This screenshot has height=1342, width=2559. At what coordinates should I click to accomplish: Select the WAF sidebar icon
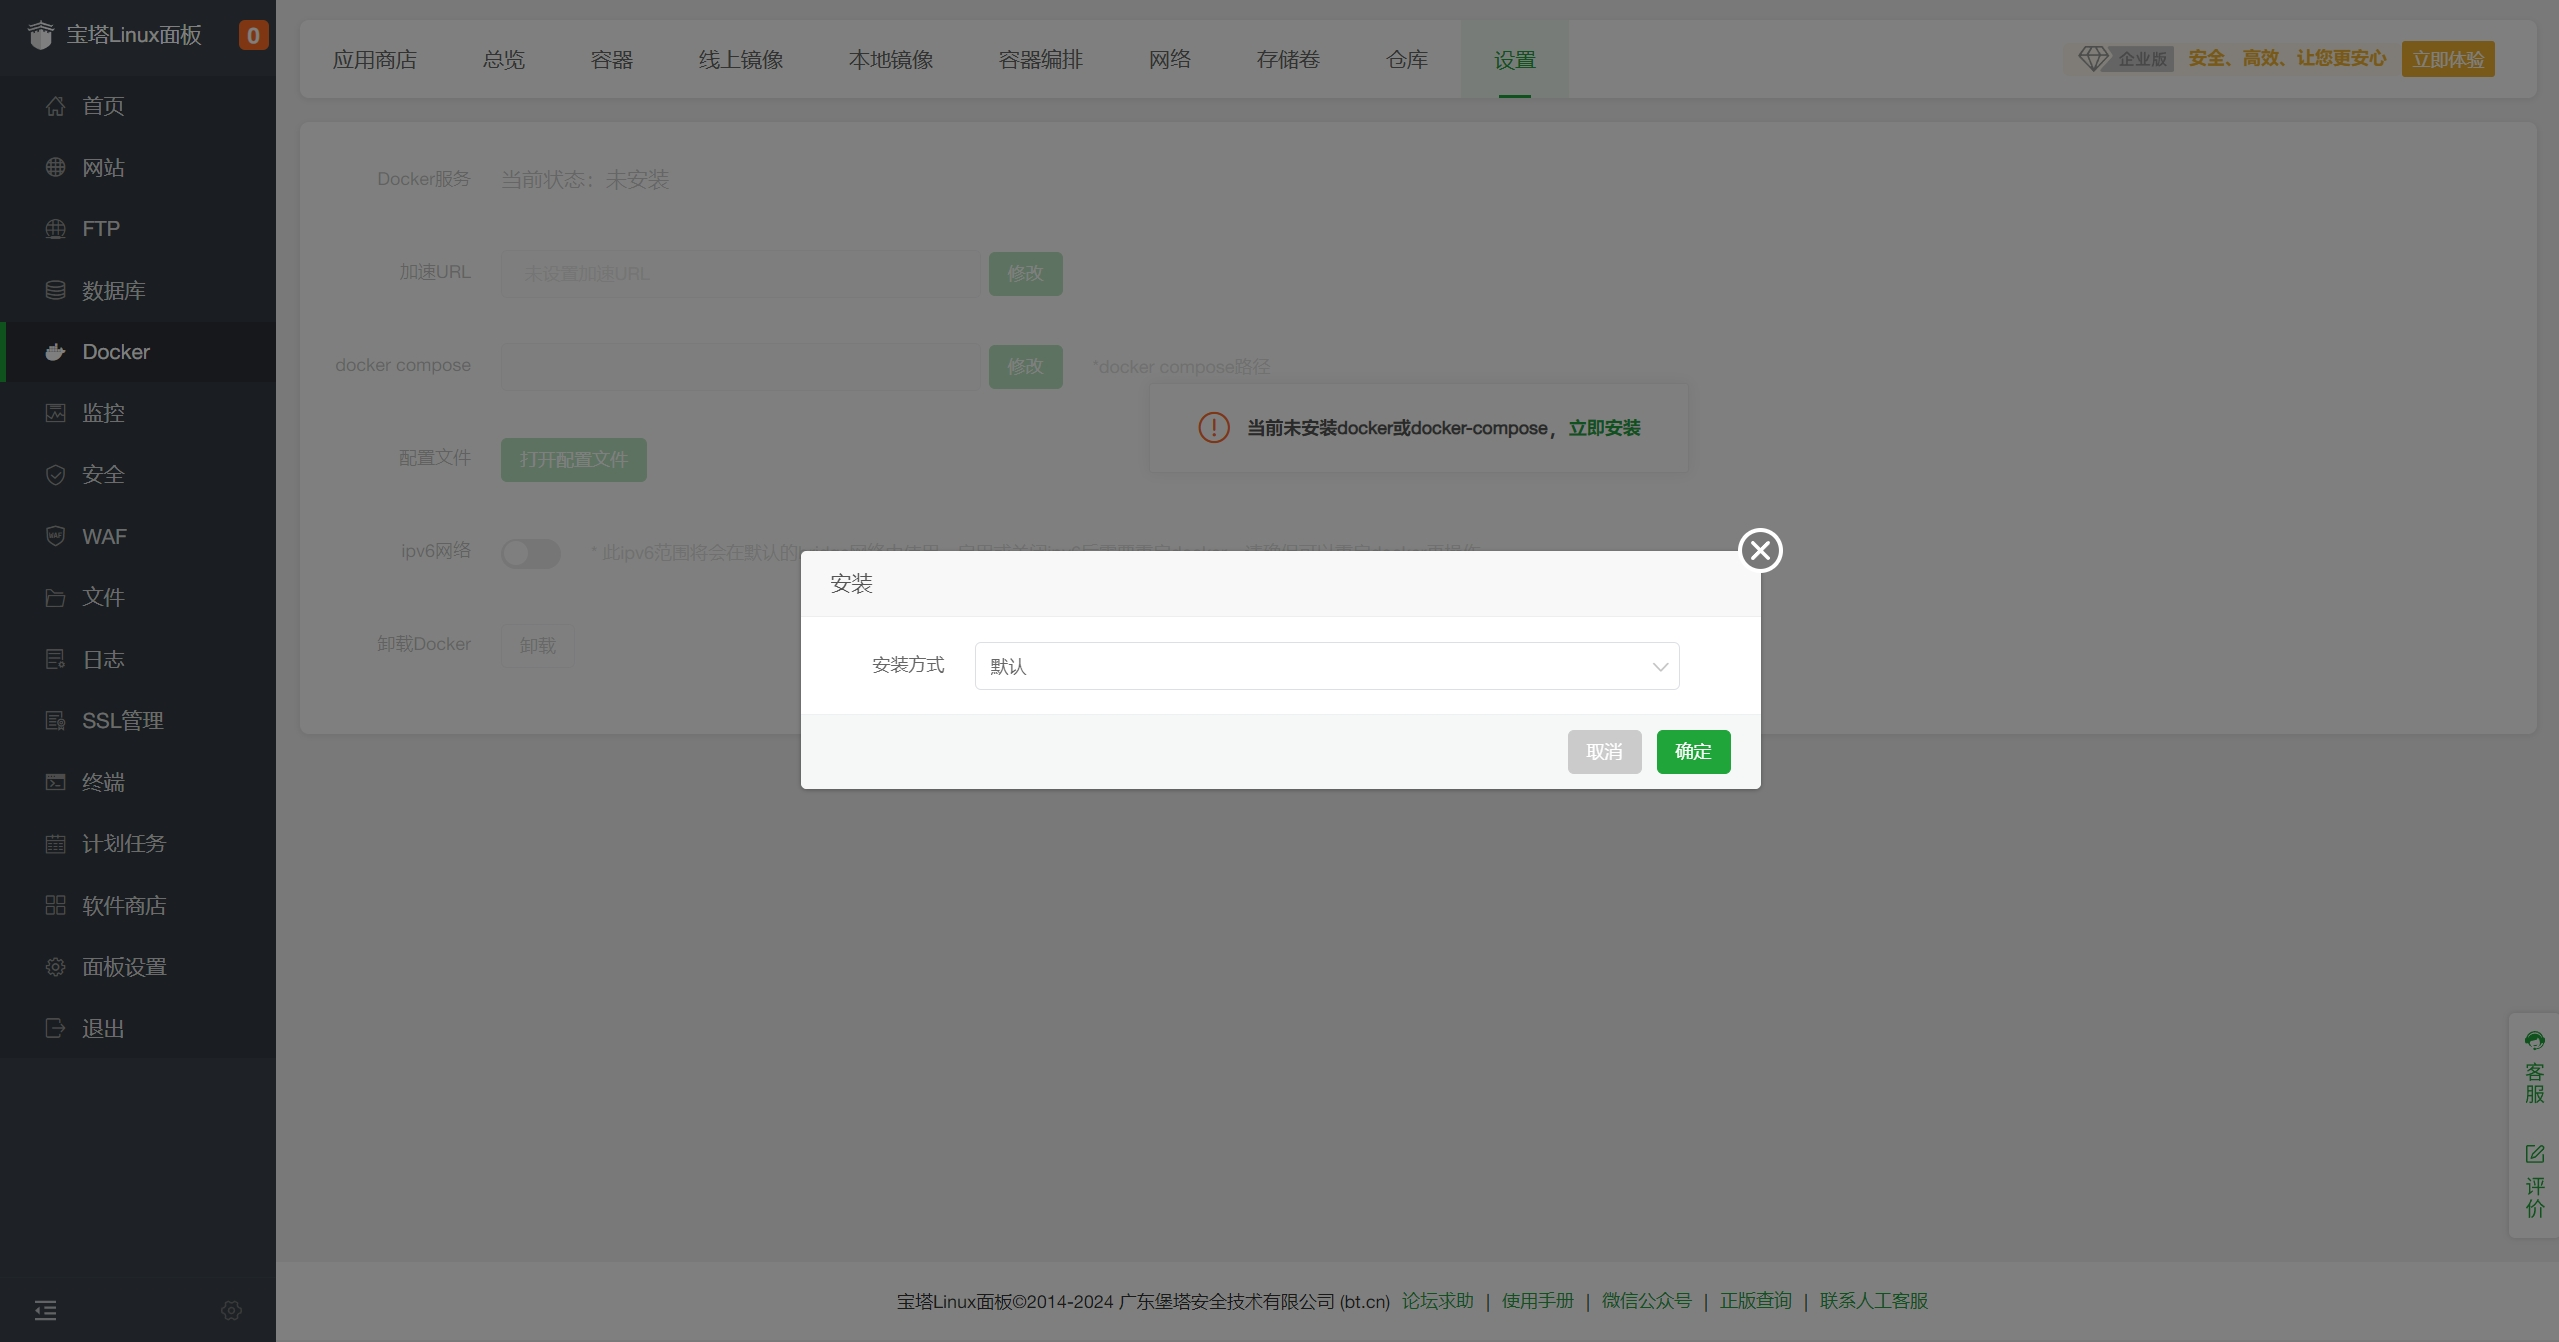pos(55,536)
